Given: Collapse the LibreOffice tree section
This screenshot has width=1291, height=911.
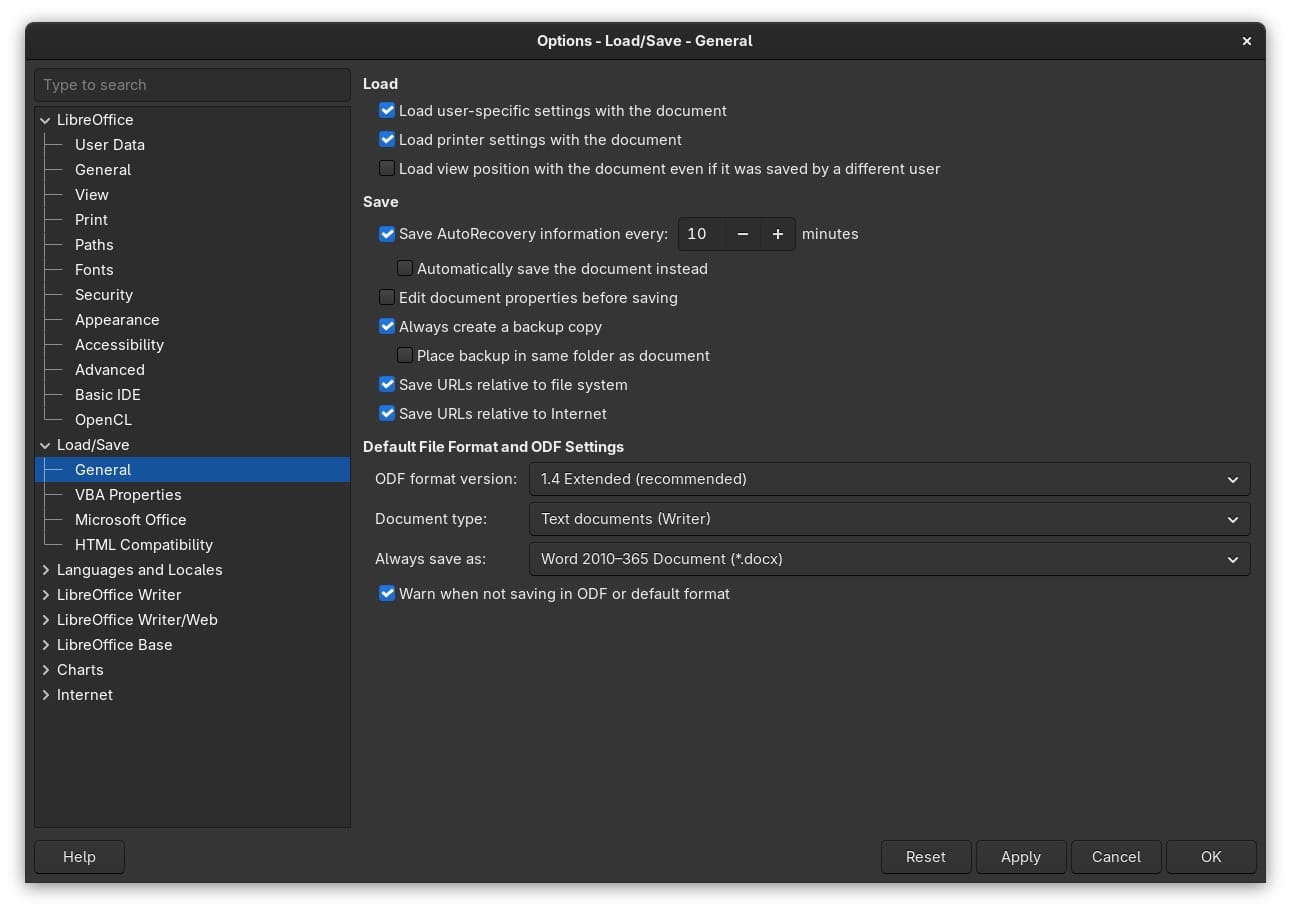Looking at the screenshot, I should click(x=45, y=120).
